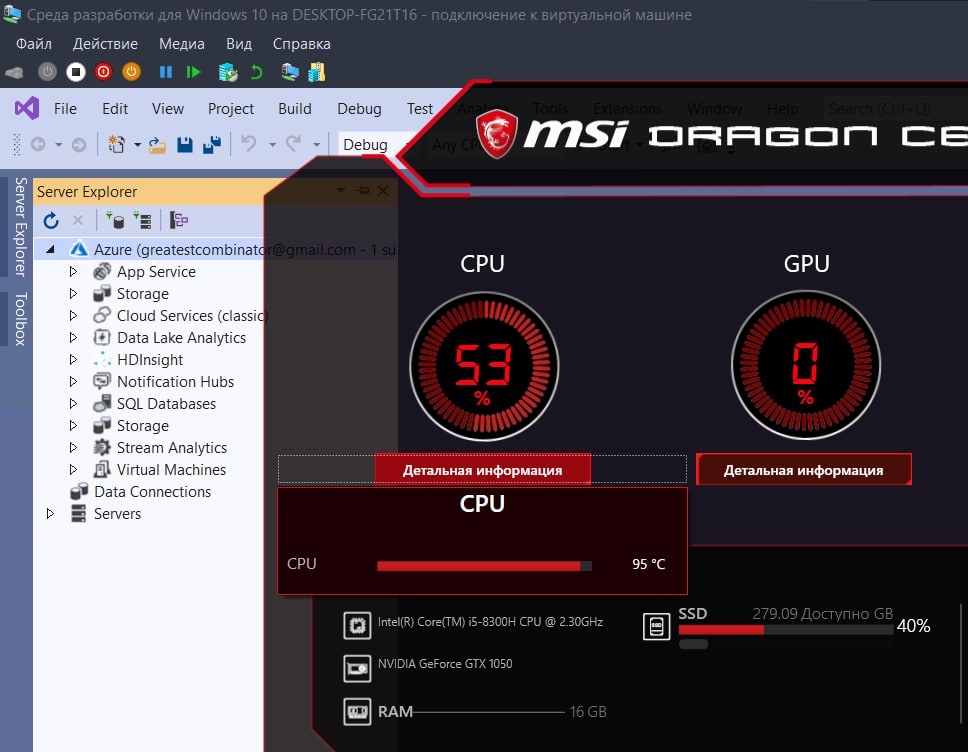Reset the VM using green play icon
The height and width of the screenshot is (752, 968).
(193, 72)
